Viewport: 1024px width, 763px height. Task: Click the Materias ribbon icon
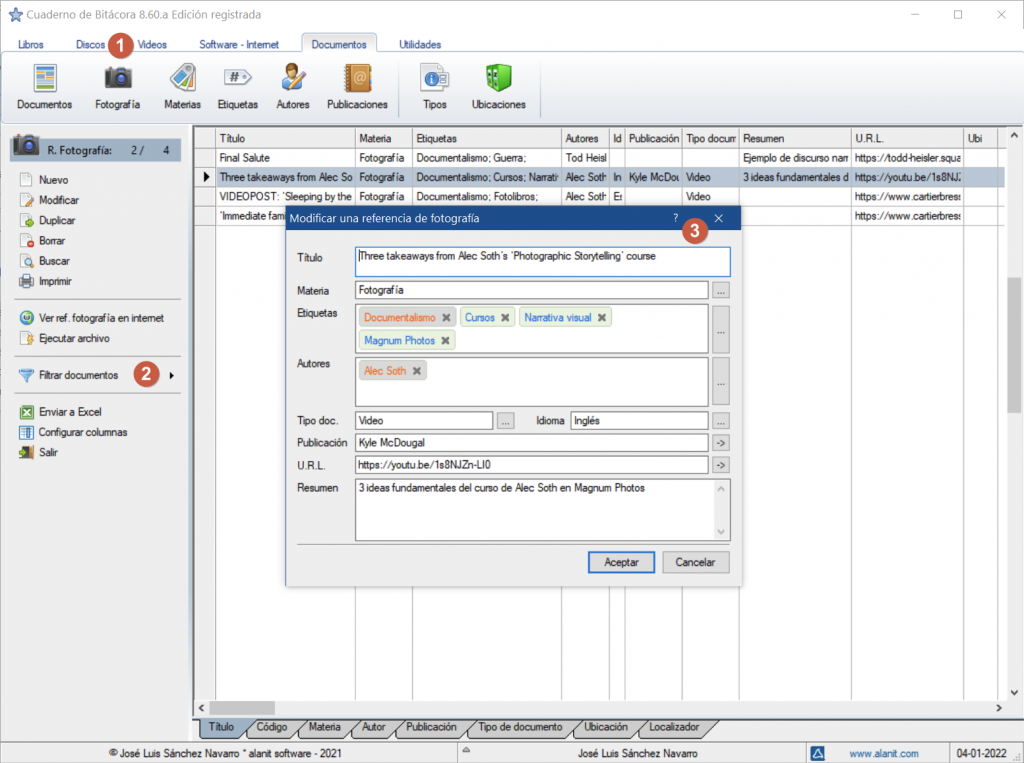[182, 80]
